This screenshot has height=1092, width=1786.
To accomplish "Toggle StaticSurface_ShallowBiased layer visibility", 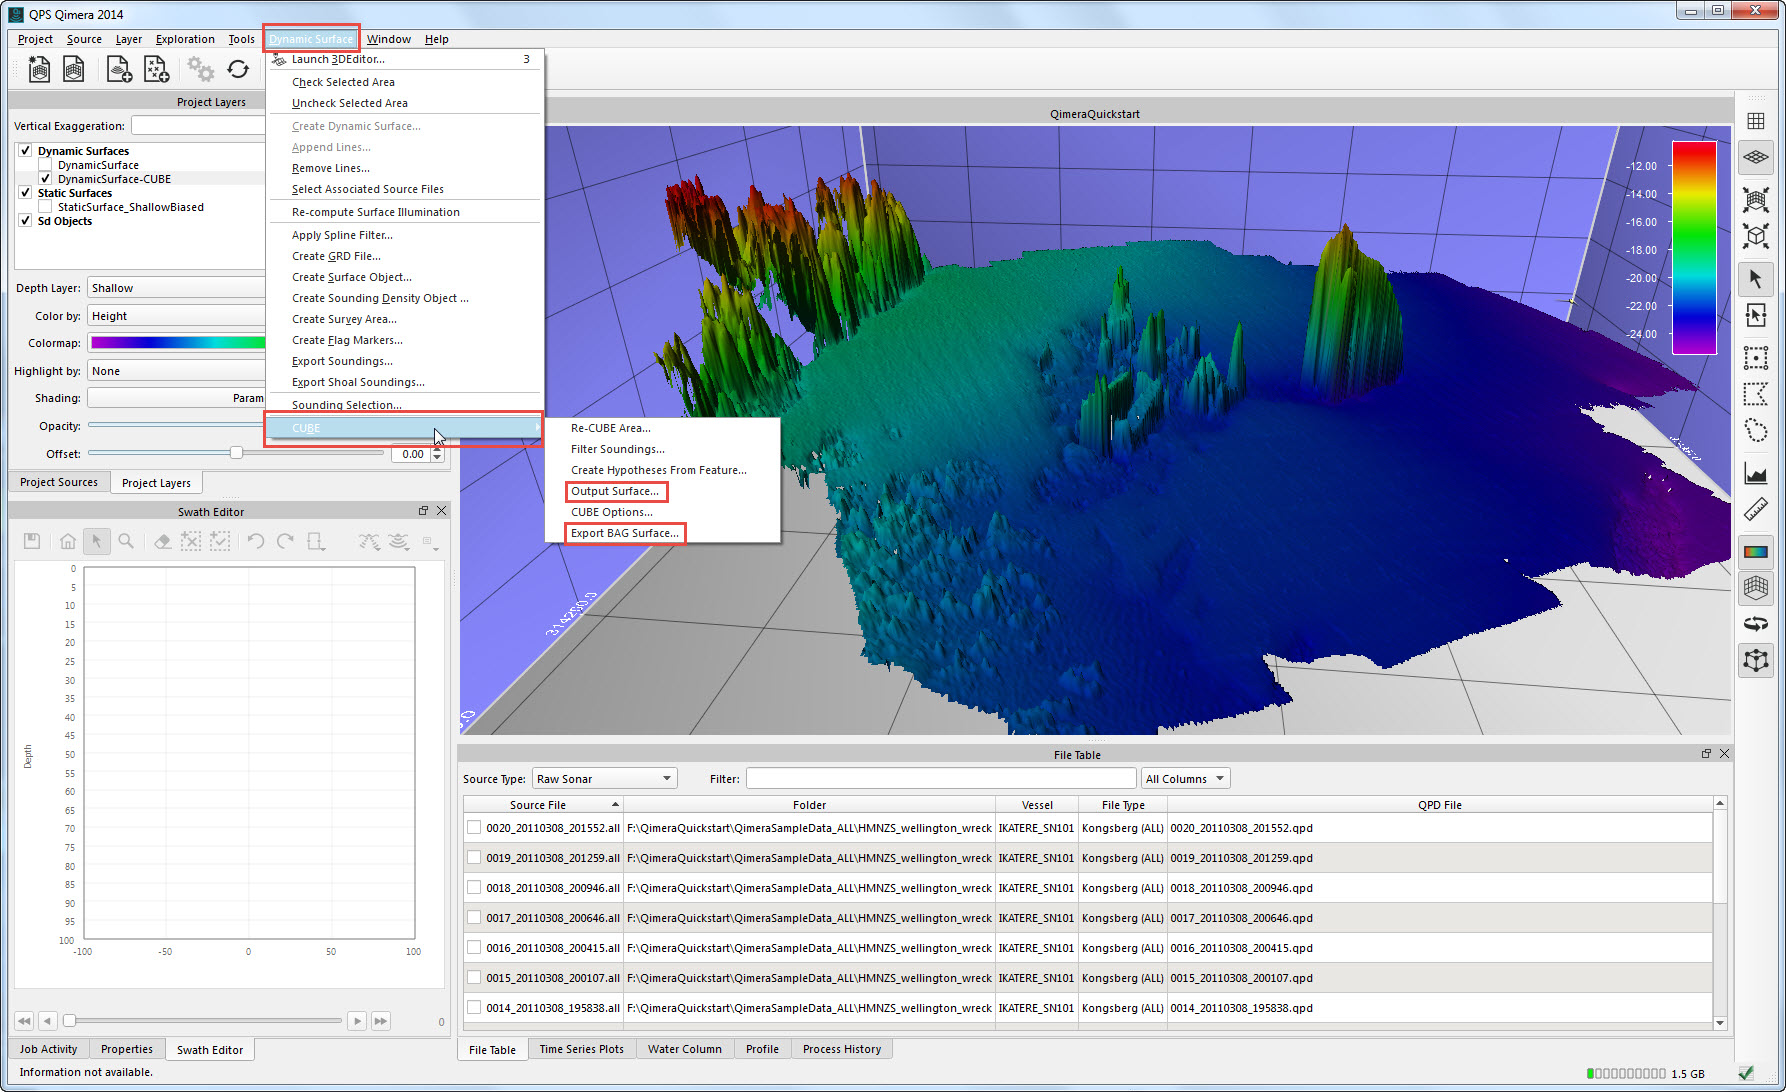I will (45, 207).
